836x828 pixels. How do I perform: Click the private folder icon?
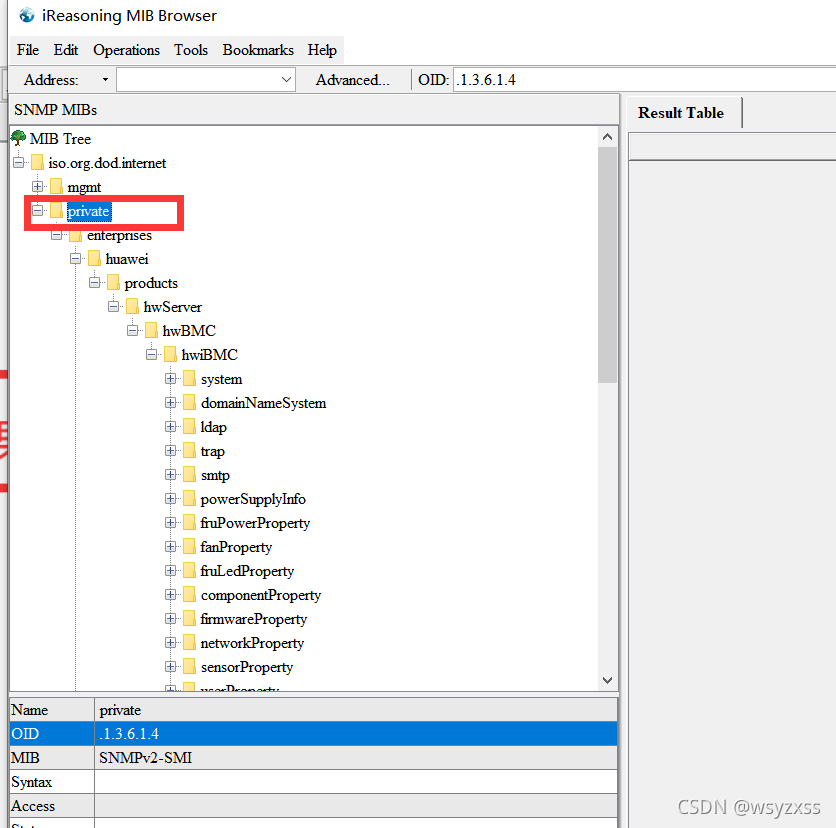click(56, 211)
